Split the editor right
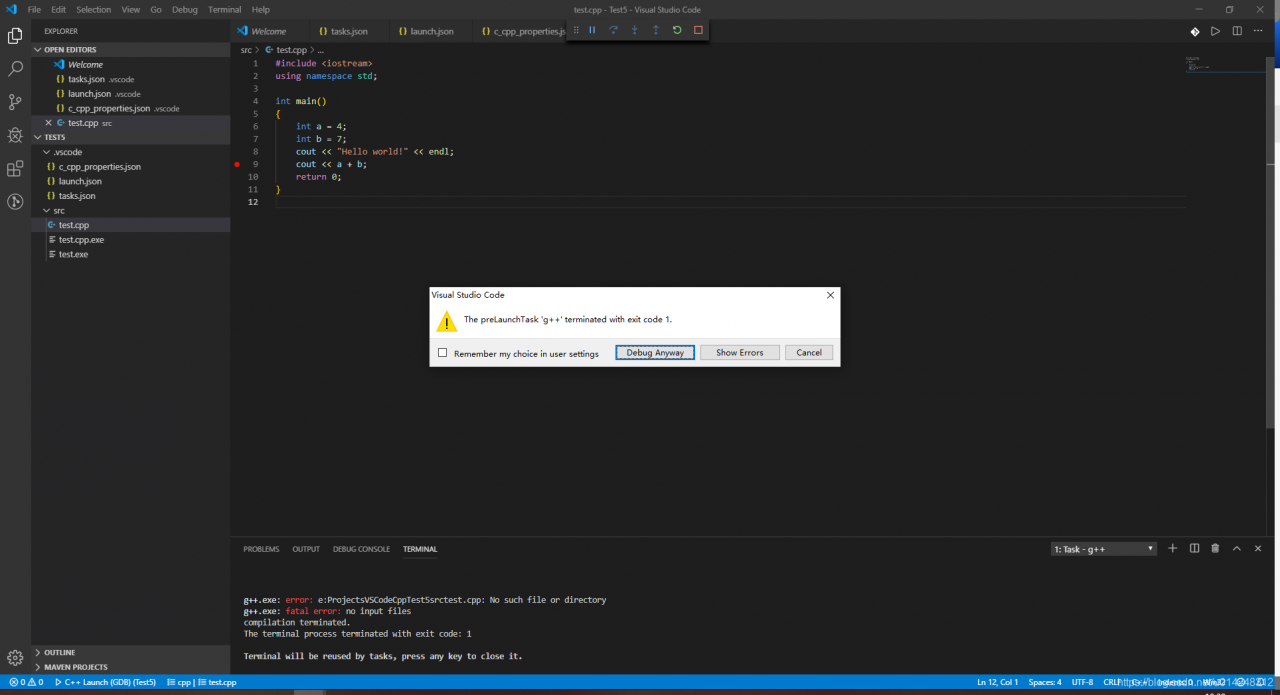Image resolution: width=1280 pixels, height=695 pixels. (x=1237, y=31)
